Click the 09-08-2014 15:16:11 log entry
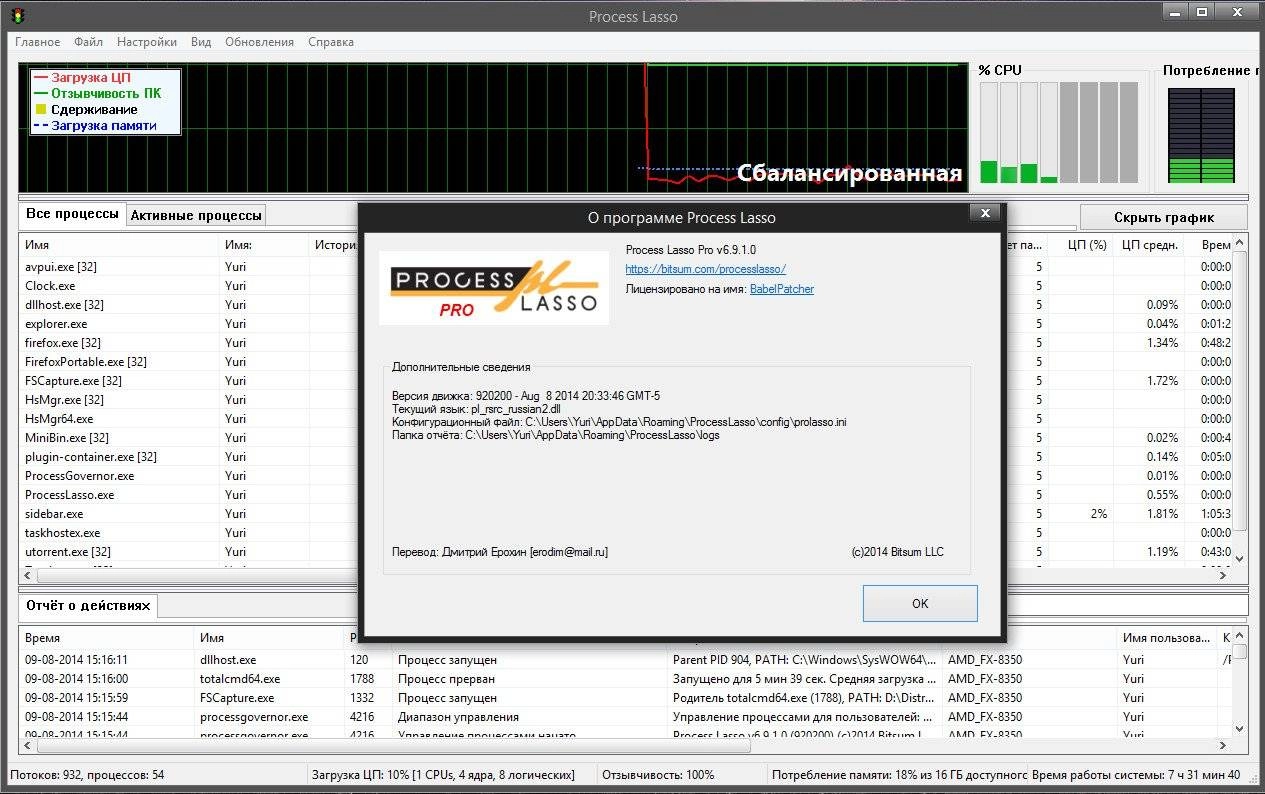The width and height of the screenshot is (1265, 794). tap(76, 660)
